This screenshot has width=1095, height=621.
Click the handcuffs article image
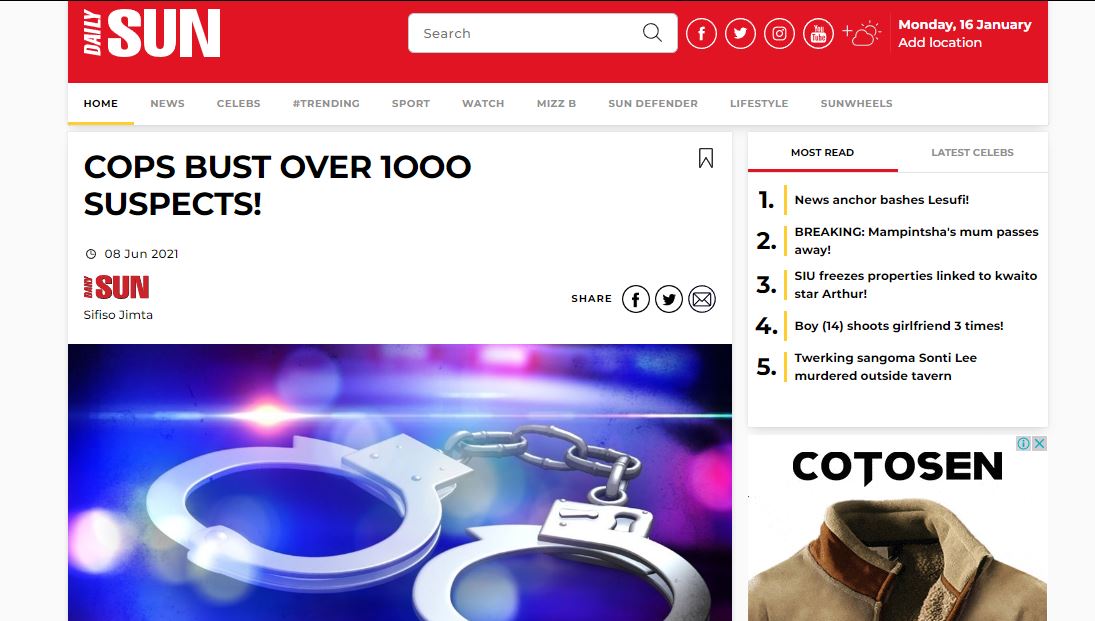(x=399, y=482)
